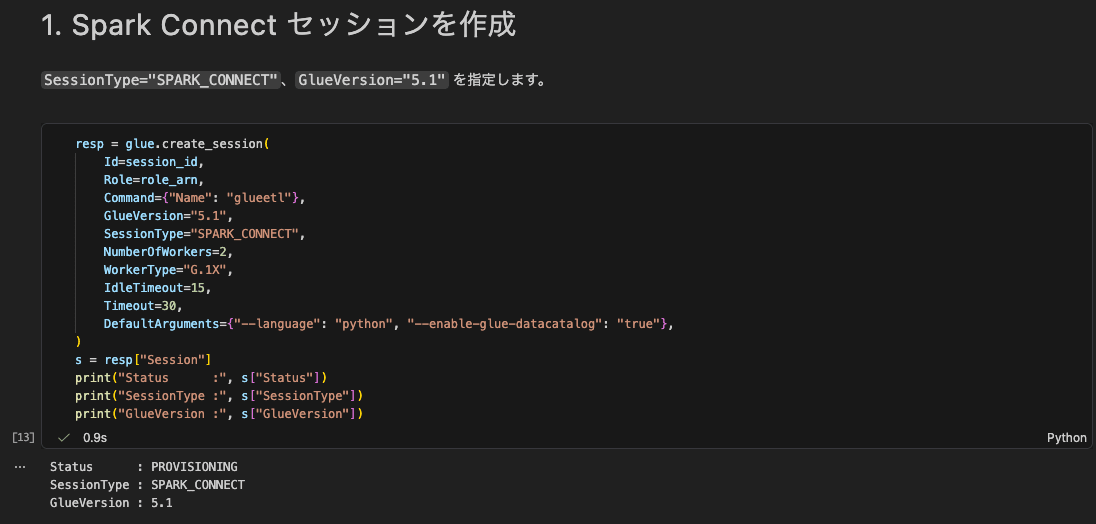Click the print("SessionType :") code line
Viewport: 1096px width, 524px height.
(x=219, y=395)
